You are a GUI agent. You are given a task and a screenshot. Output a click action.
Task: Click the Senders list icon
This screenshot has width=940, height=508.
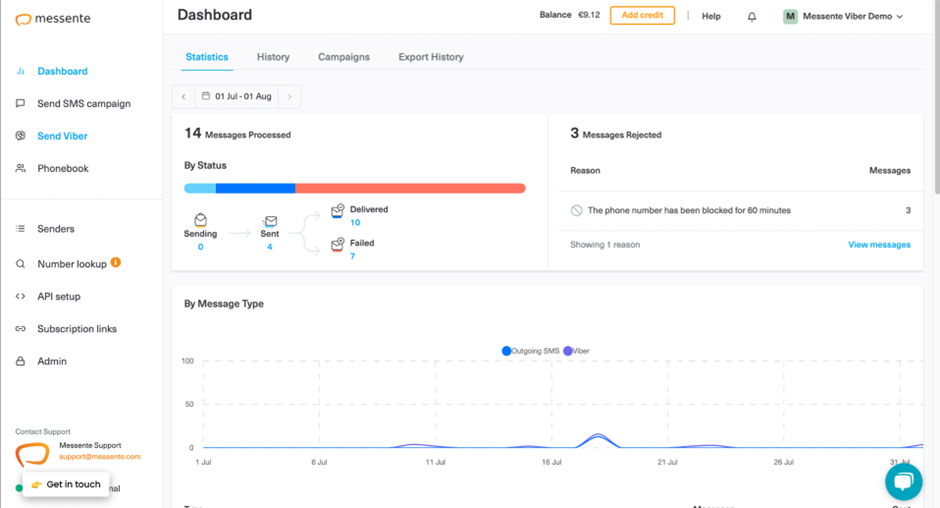(x=20, y=229)
